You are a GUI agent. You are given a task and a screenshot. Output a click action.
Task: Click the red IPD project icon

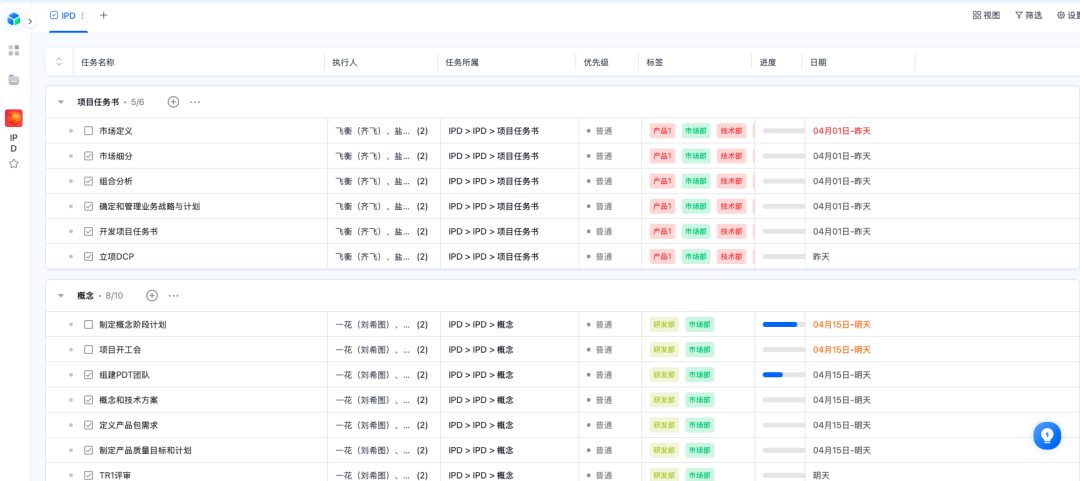14,118
